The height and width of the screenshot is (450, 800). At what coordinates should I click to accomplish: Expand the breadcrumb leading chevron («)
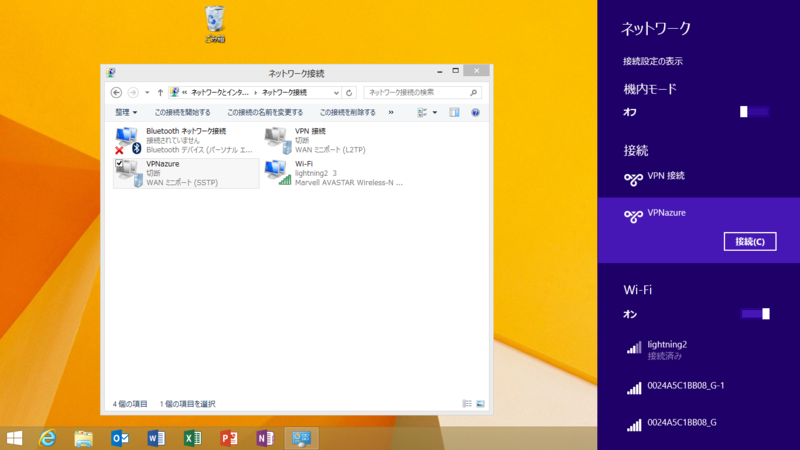pyautogui.click(x=185, y=92)
